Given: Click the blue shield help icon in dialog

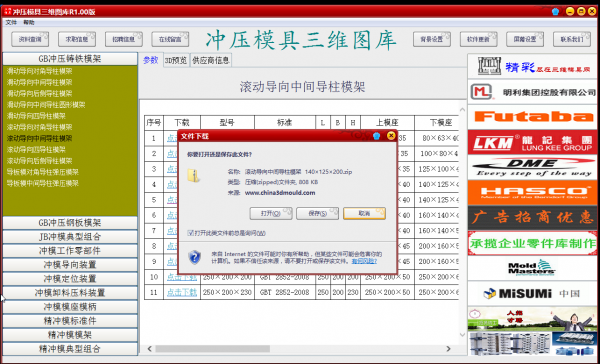Looking at the screenshot, I should [x=195, y=257].
